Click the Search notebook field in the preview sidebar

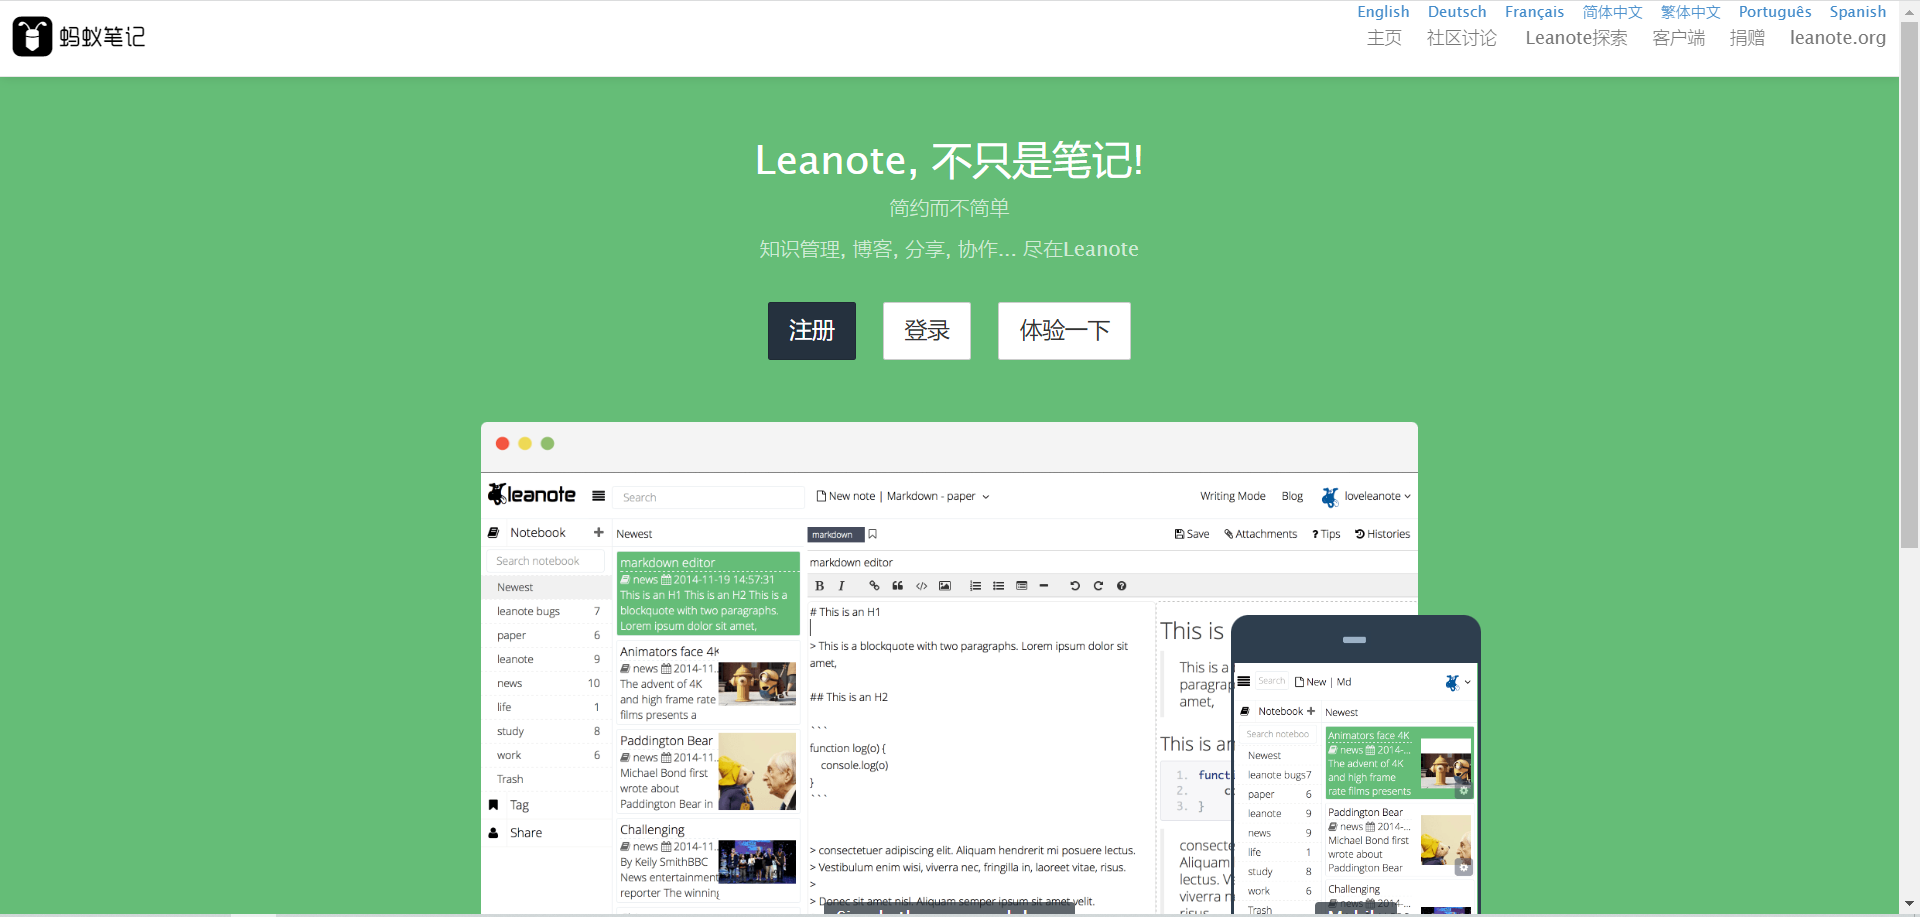click(546, 561)
